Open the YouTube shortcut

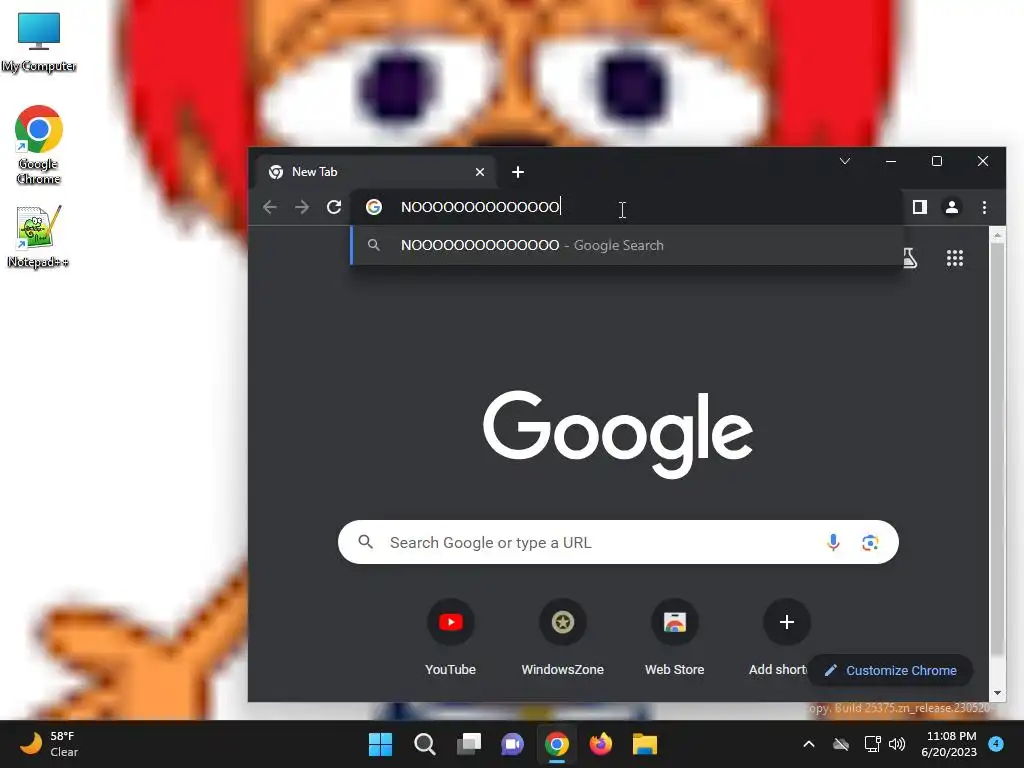point(451,637)
